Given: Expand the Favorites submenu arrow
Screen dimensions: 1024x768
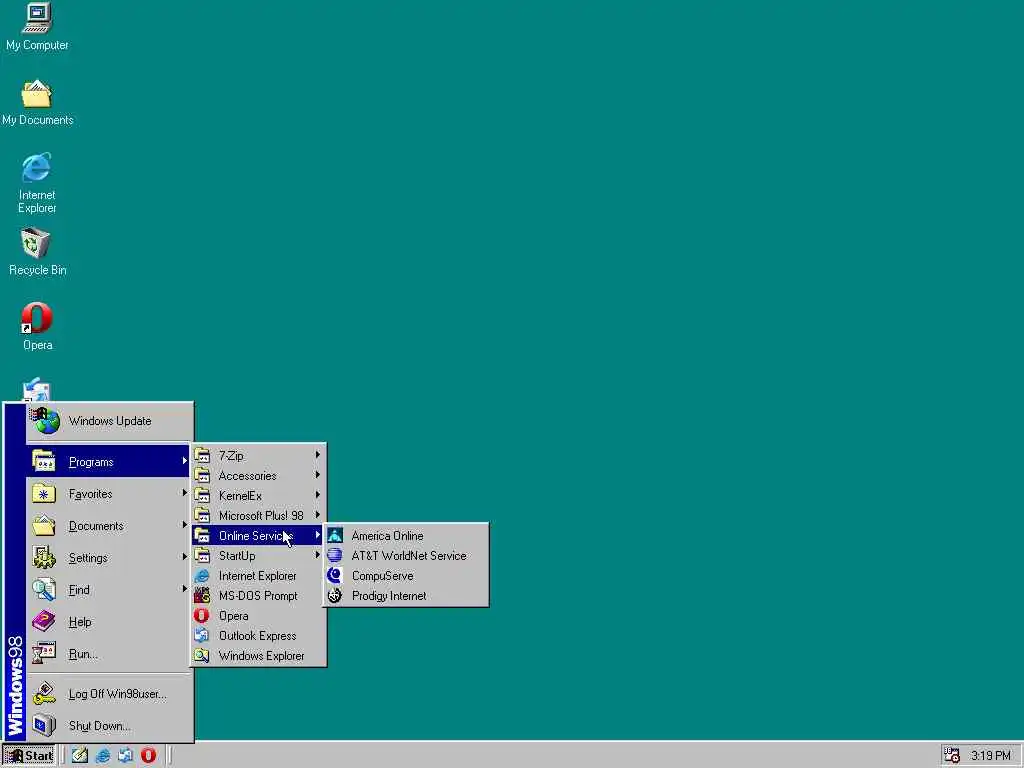Looking at the screenshot, I should [x=185, y=493].
